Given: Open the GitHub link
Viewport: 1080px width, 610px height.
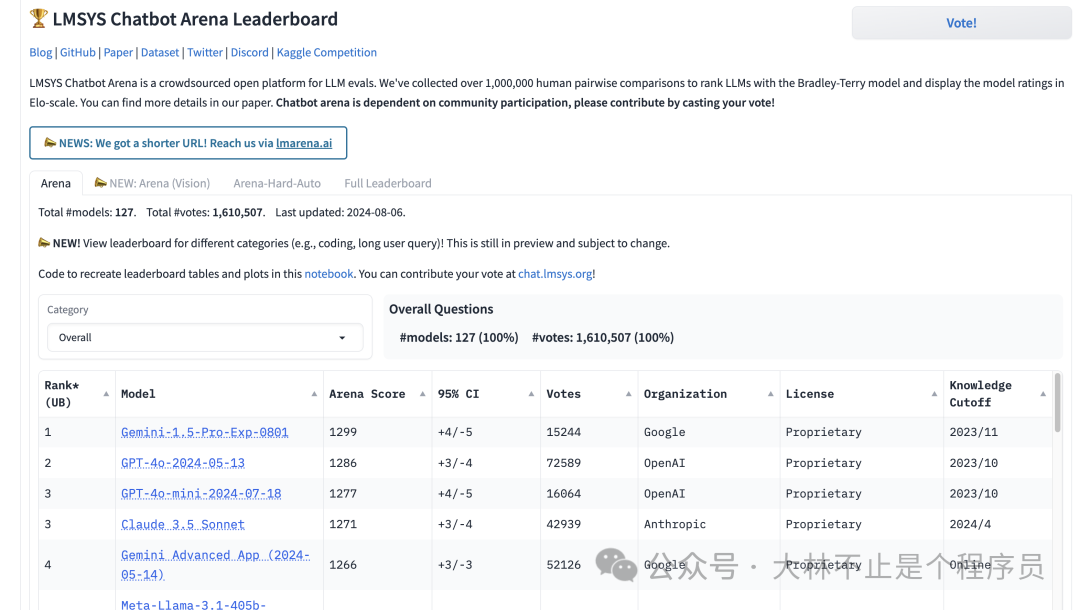Looking at the screenshot, I should pyautogui.click(x=78, y=52).
